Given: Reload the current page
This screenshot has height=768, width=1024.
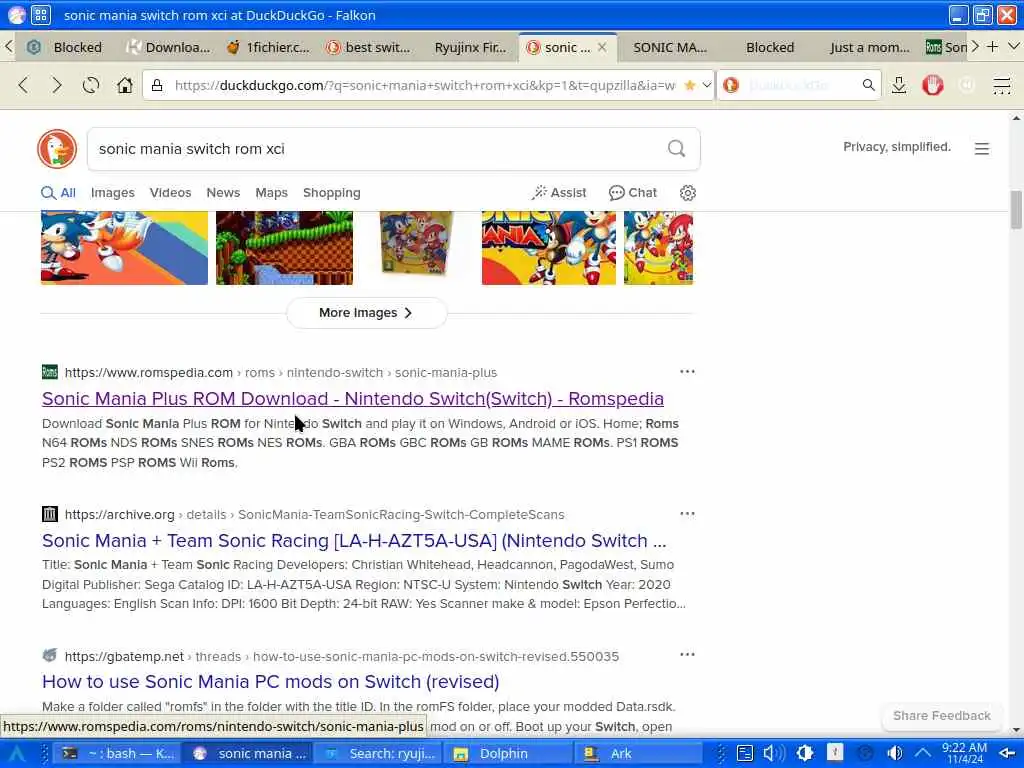Looking at the screenshot, I should (91, 85).
